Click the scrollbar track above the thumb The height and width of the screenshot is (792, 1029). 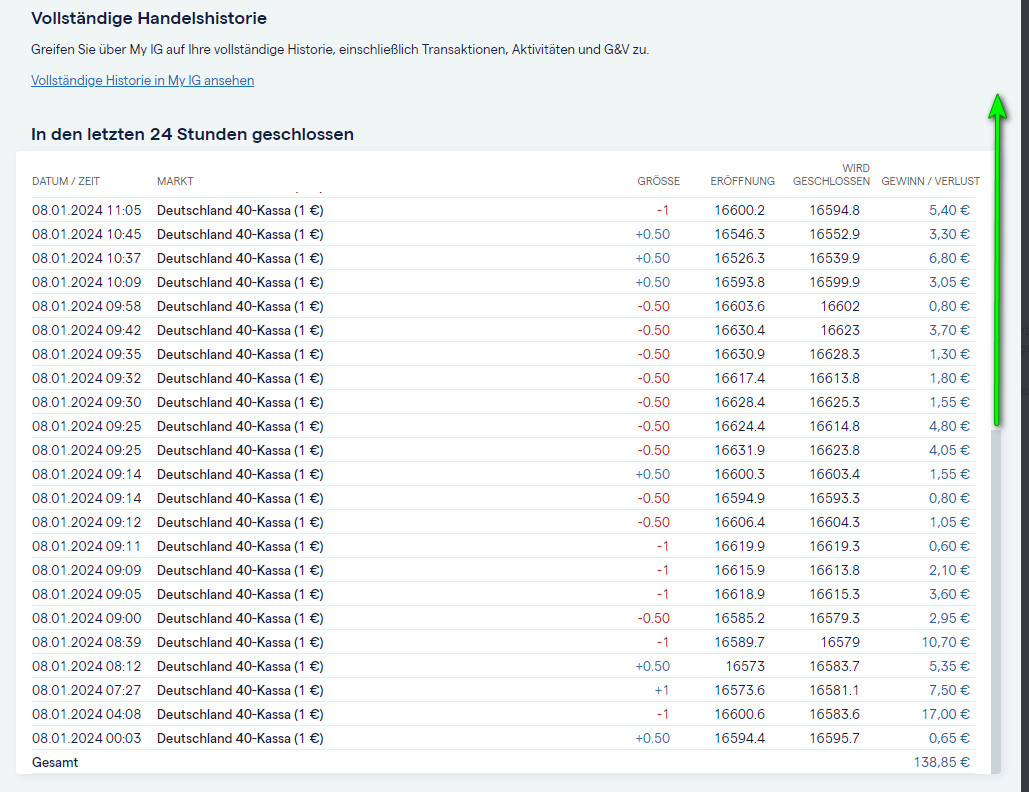[995, 300]
